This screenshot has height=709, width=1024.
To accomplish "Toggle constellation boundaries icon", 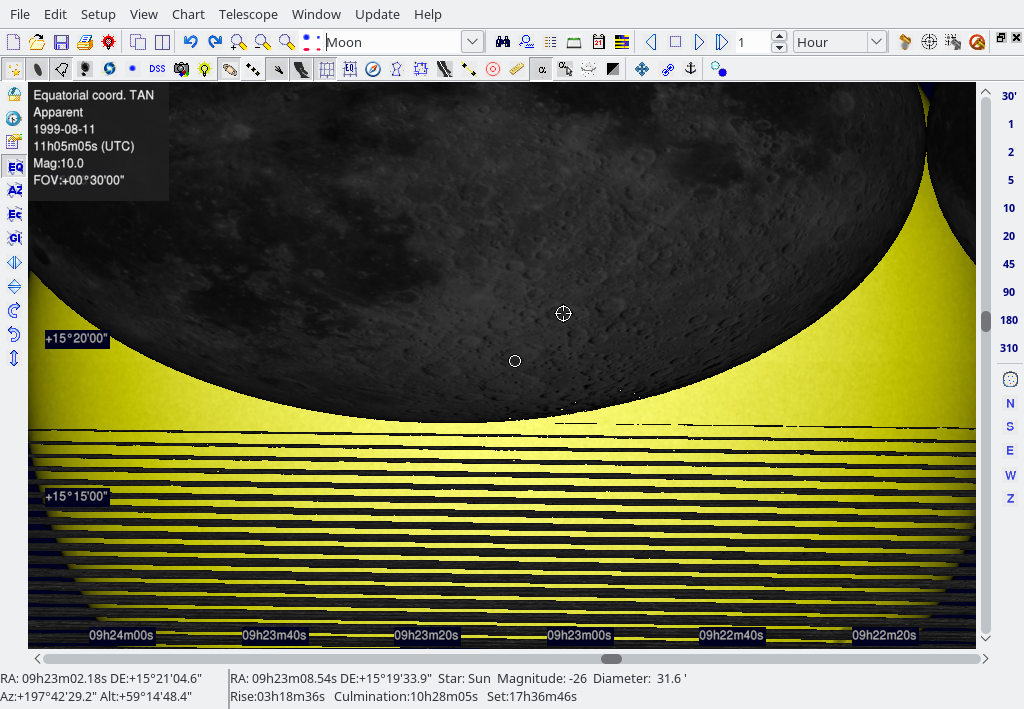I will (x=421, y=69).
